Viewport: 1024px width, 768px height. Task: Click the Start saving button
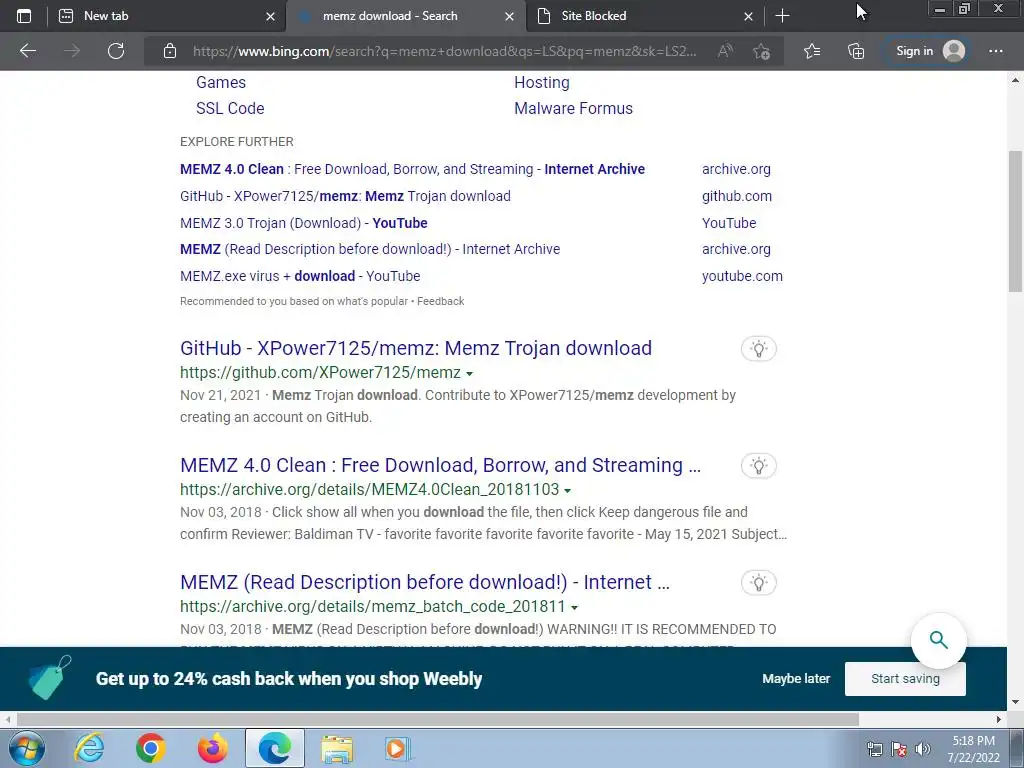coord(905,679)
